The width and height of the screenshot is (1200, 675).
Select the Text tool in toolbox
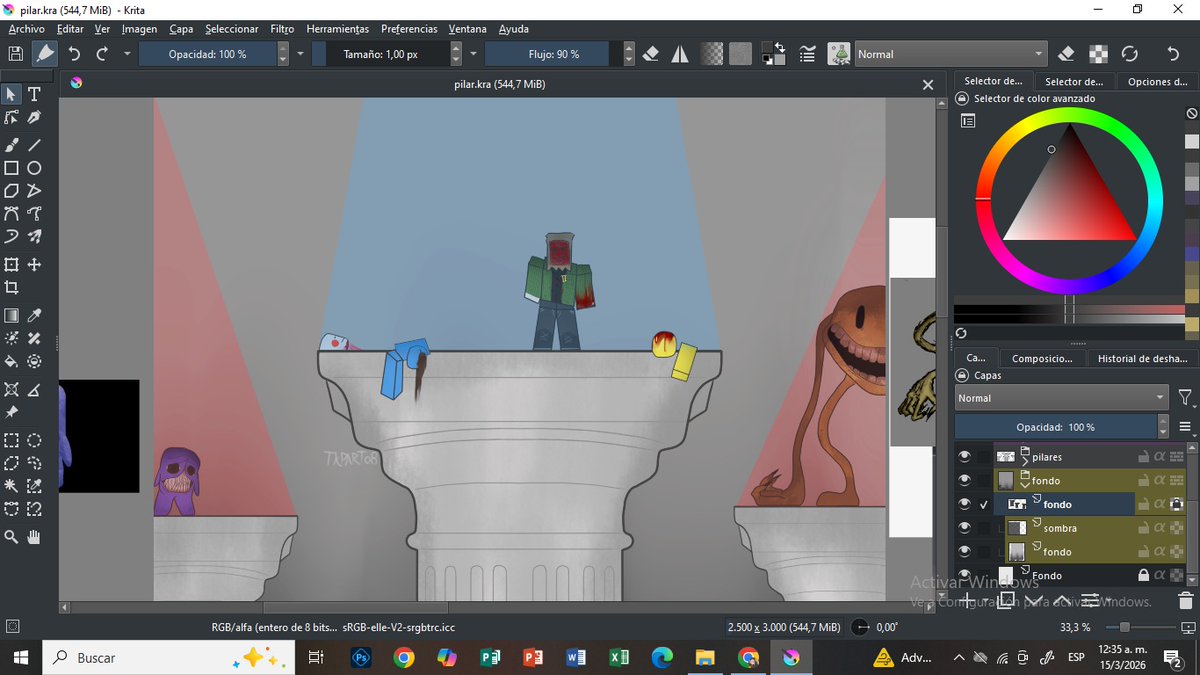click(x=34, y=94)
